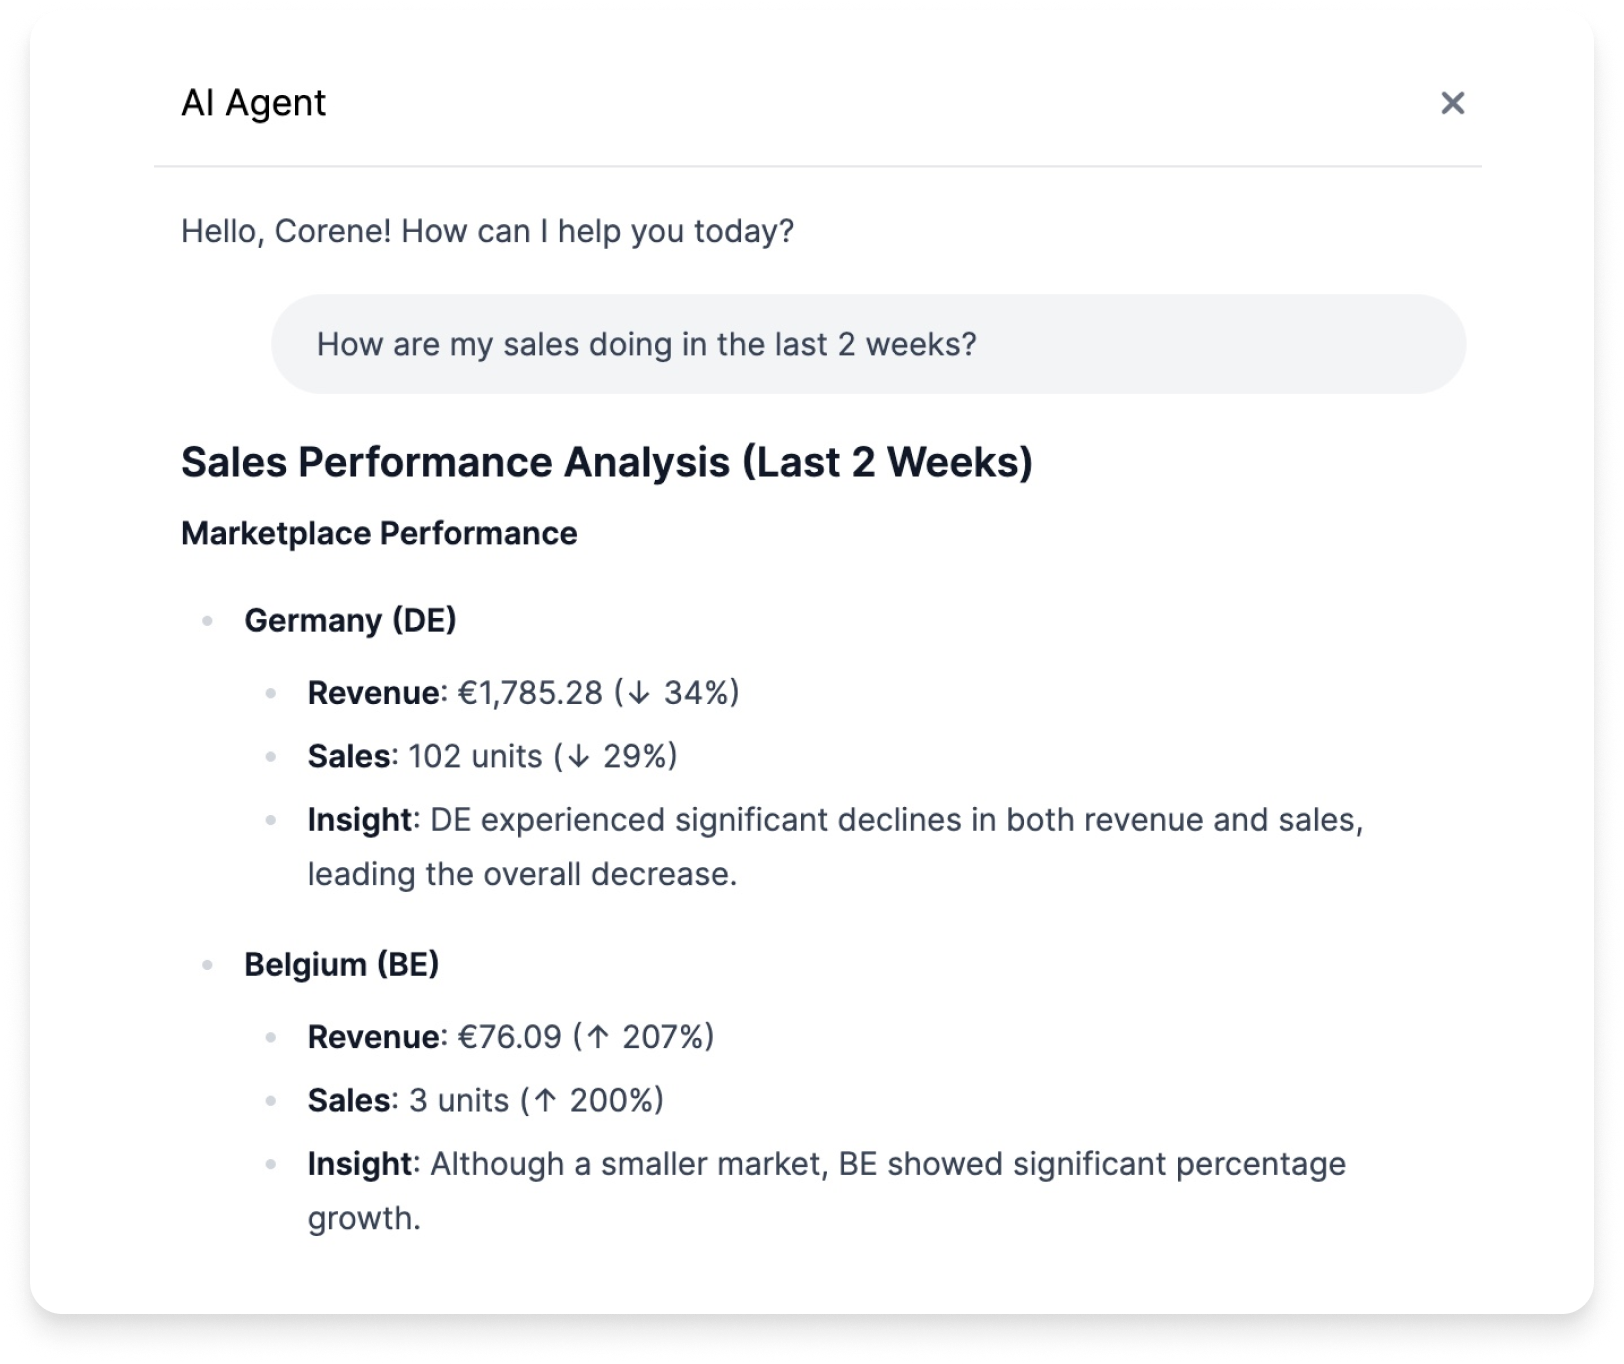Click the Sales Performance Analysis heading
The height and width of the screenshot is (1364, 1624).
point(606,462)
